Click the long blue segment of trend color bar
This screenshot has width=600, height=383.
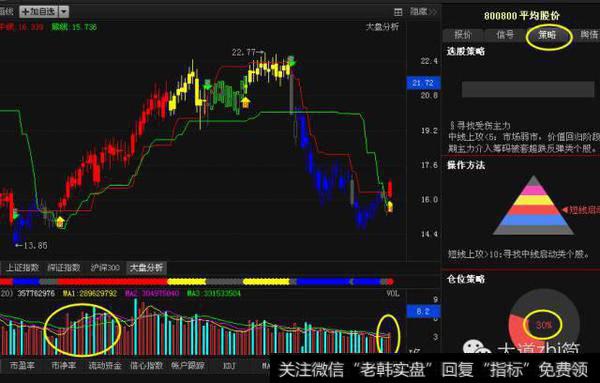coord(323,282)
